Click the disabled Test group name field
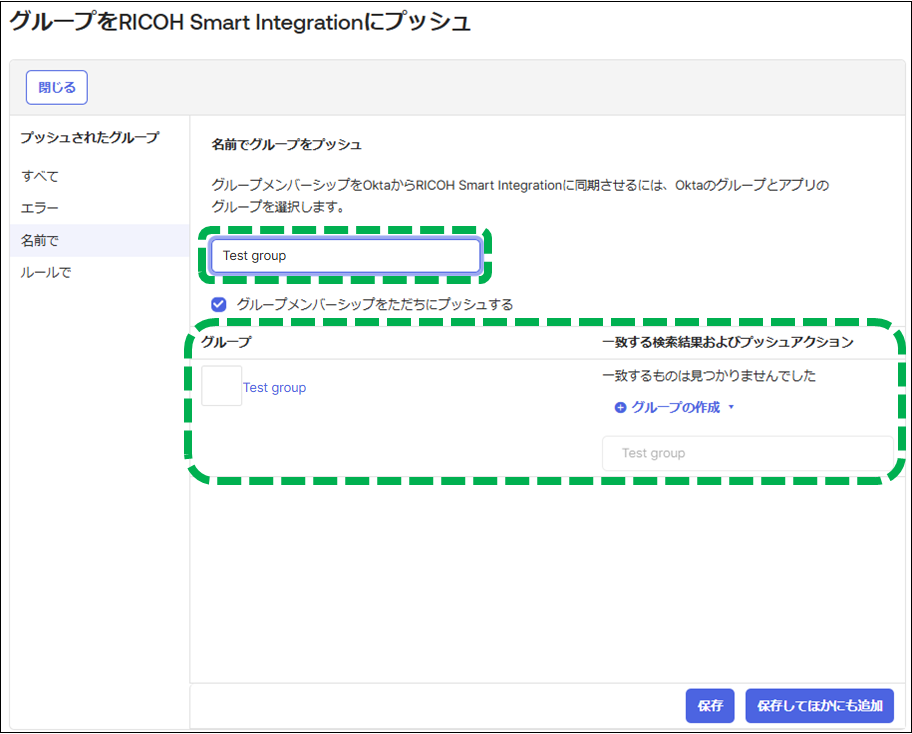 click(747, 453)
